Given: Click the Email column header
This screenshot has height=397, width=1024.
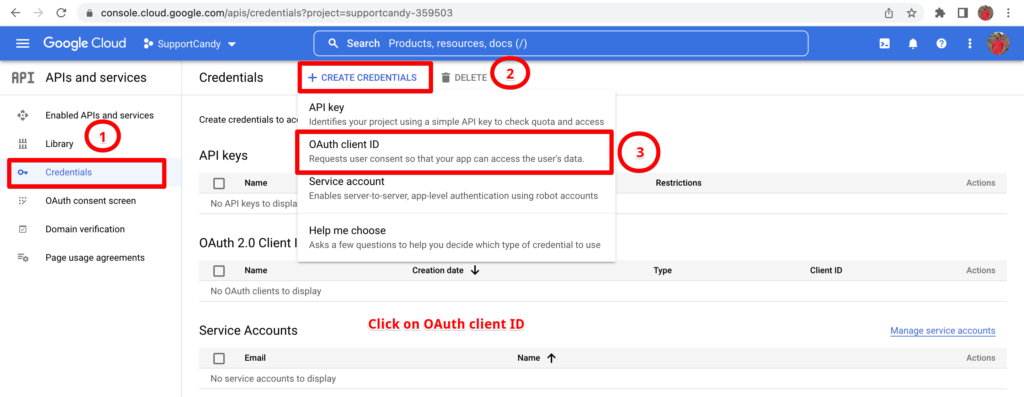Looking at the screenshot, I should (255, 358).
